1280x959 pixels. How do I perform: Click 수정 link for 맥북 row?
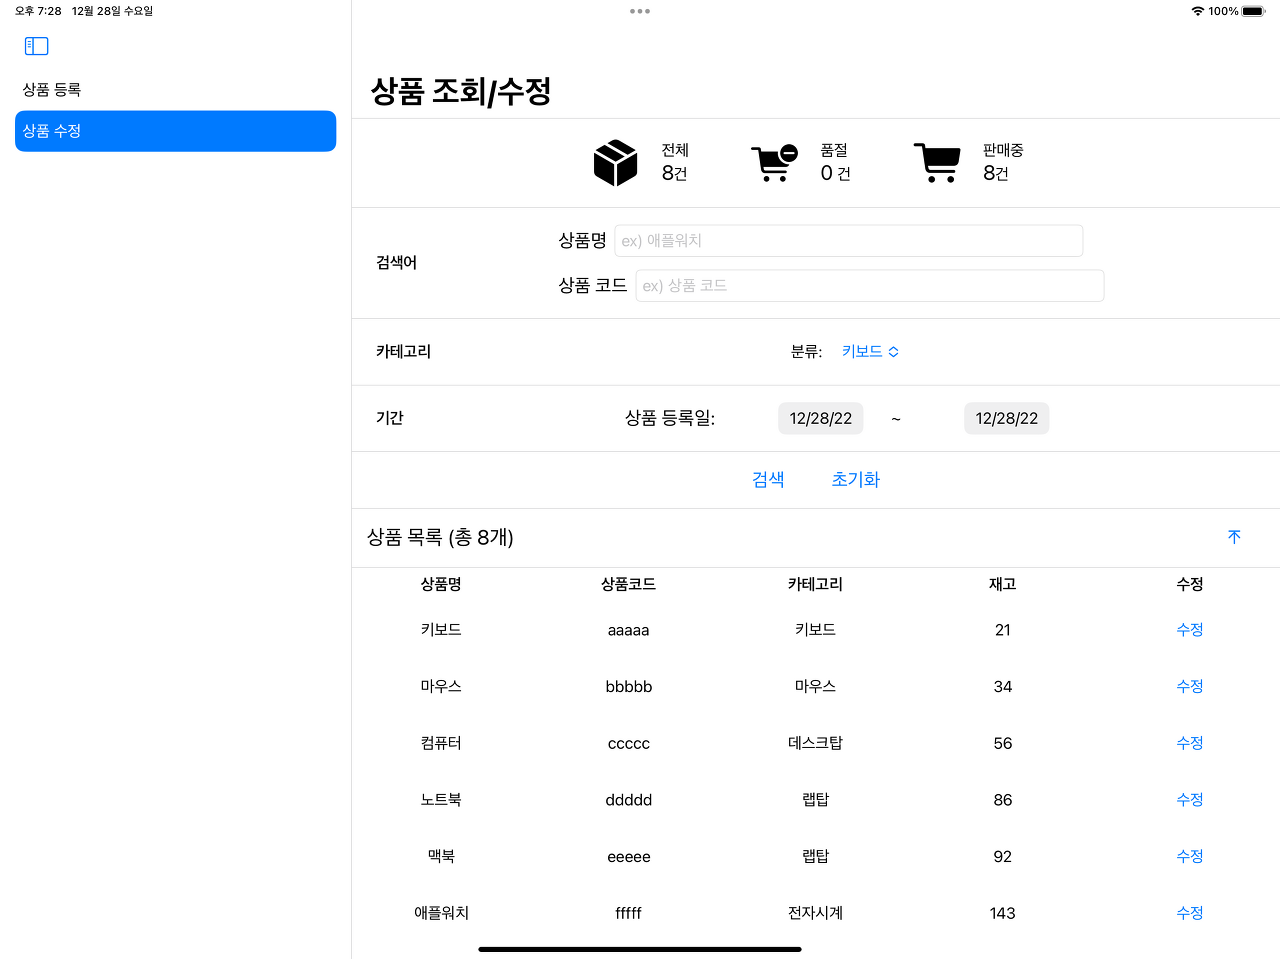[1189, 856]
